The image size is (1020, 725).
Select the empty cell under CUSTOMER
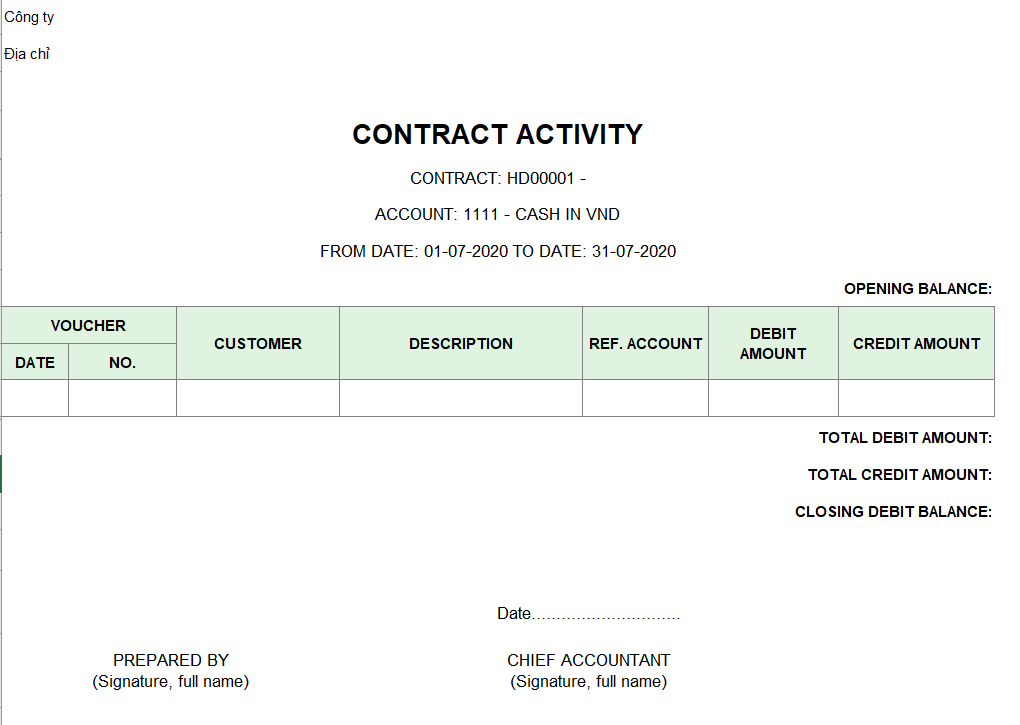click(x=258, y=398)
